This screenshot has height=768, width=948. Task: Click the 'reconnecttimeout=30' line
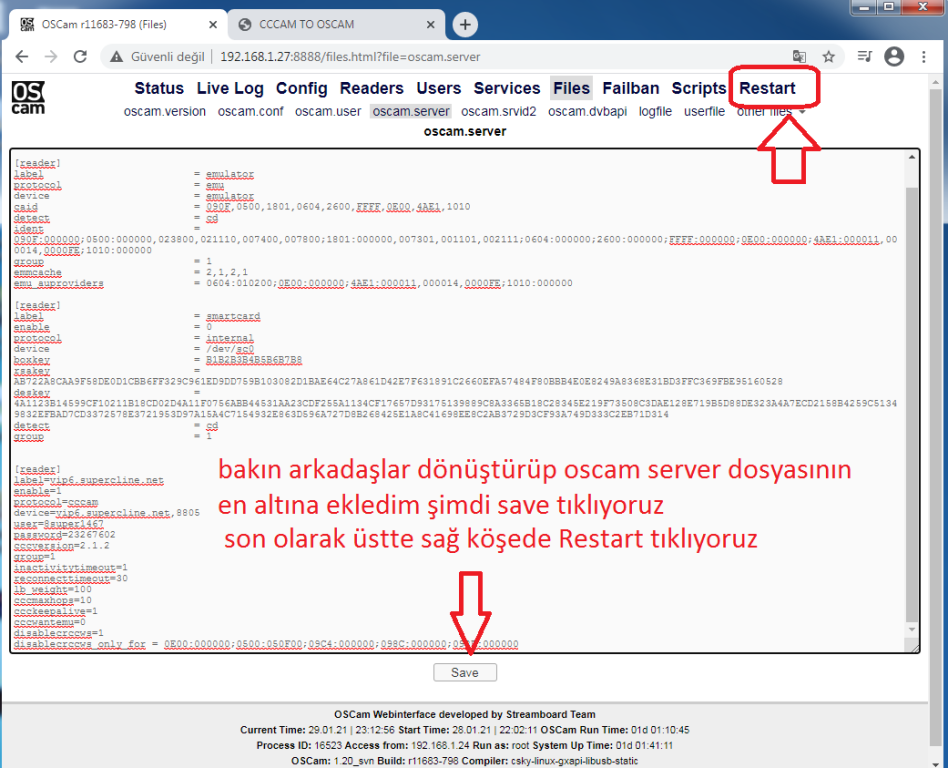tap(71, 579)
